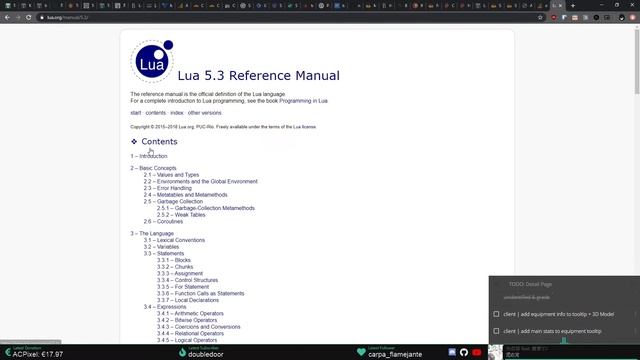Screen dimensions: 640x360
Task: Open '2 – Basic Concepts' contents entry
Action: (153, 168)
